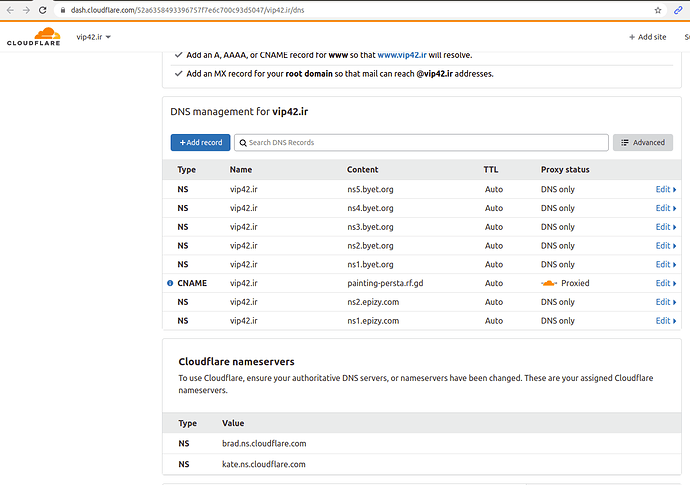Select ns2.epizy.com content cell

(x=373, y=302)
